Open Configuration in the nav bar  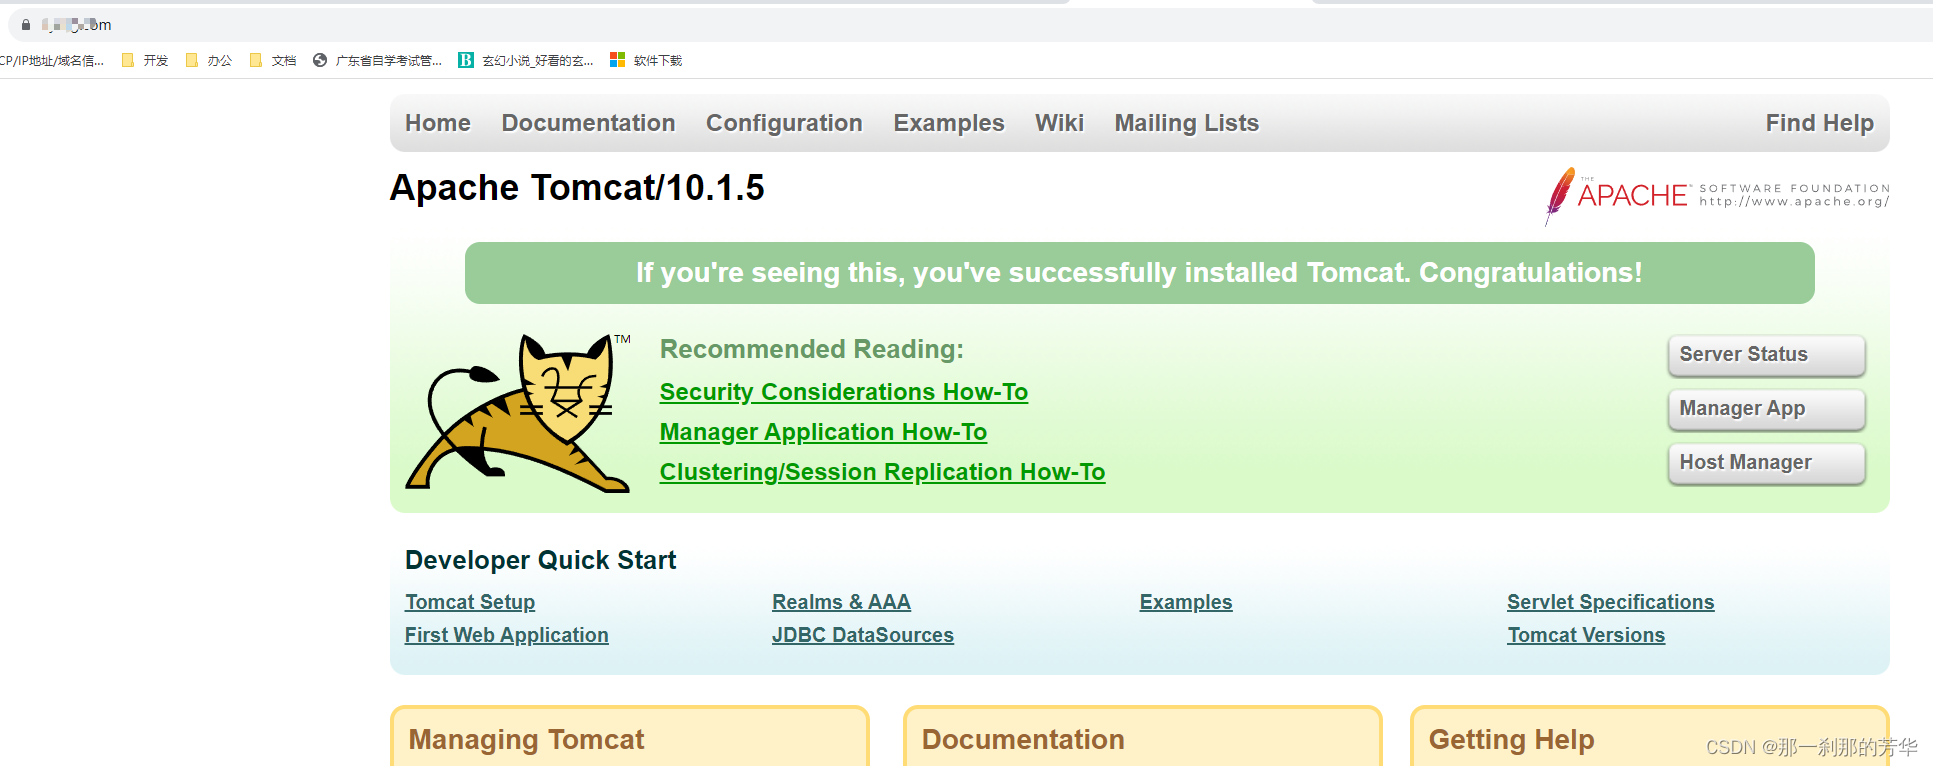click(x=784, y=123)
